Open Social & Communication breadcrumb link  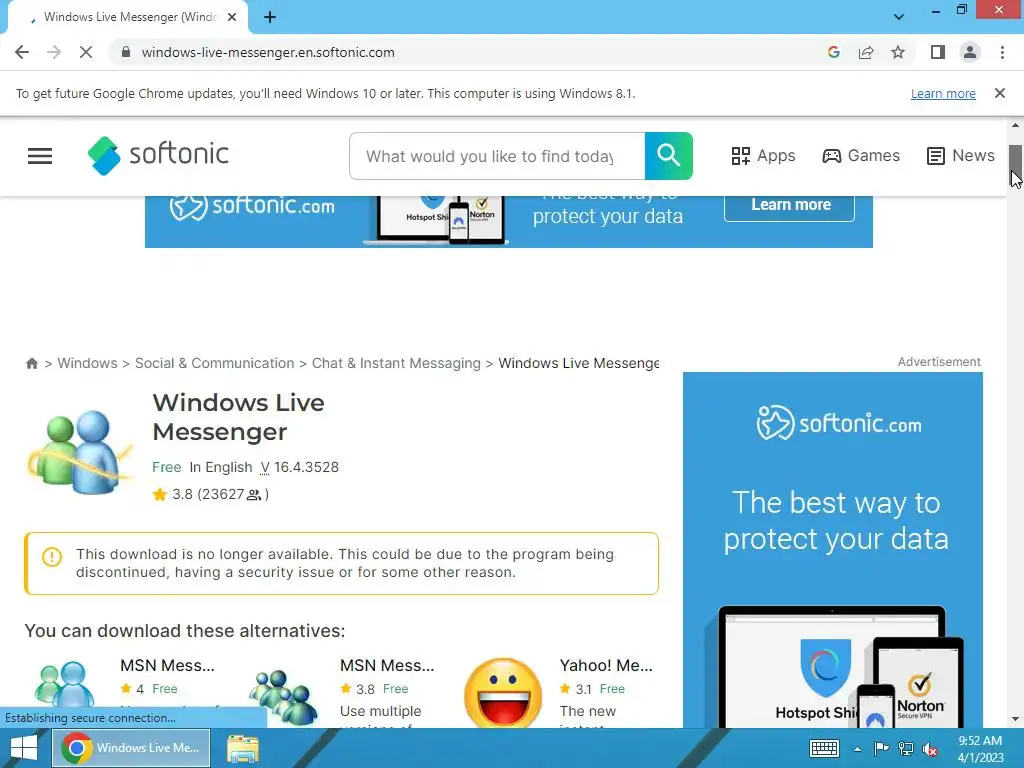(214, 363)
